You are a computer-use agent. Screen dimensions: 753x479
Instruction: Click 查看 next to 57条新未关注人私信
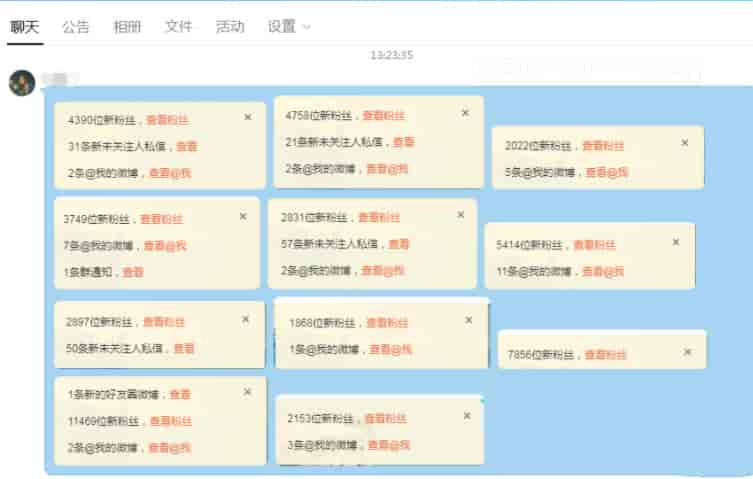coord(399,244)
